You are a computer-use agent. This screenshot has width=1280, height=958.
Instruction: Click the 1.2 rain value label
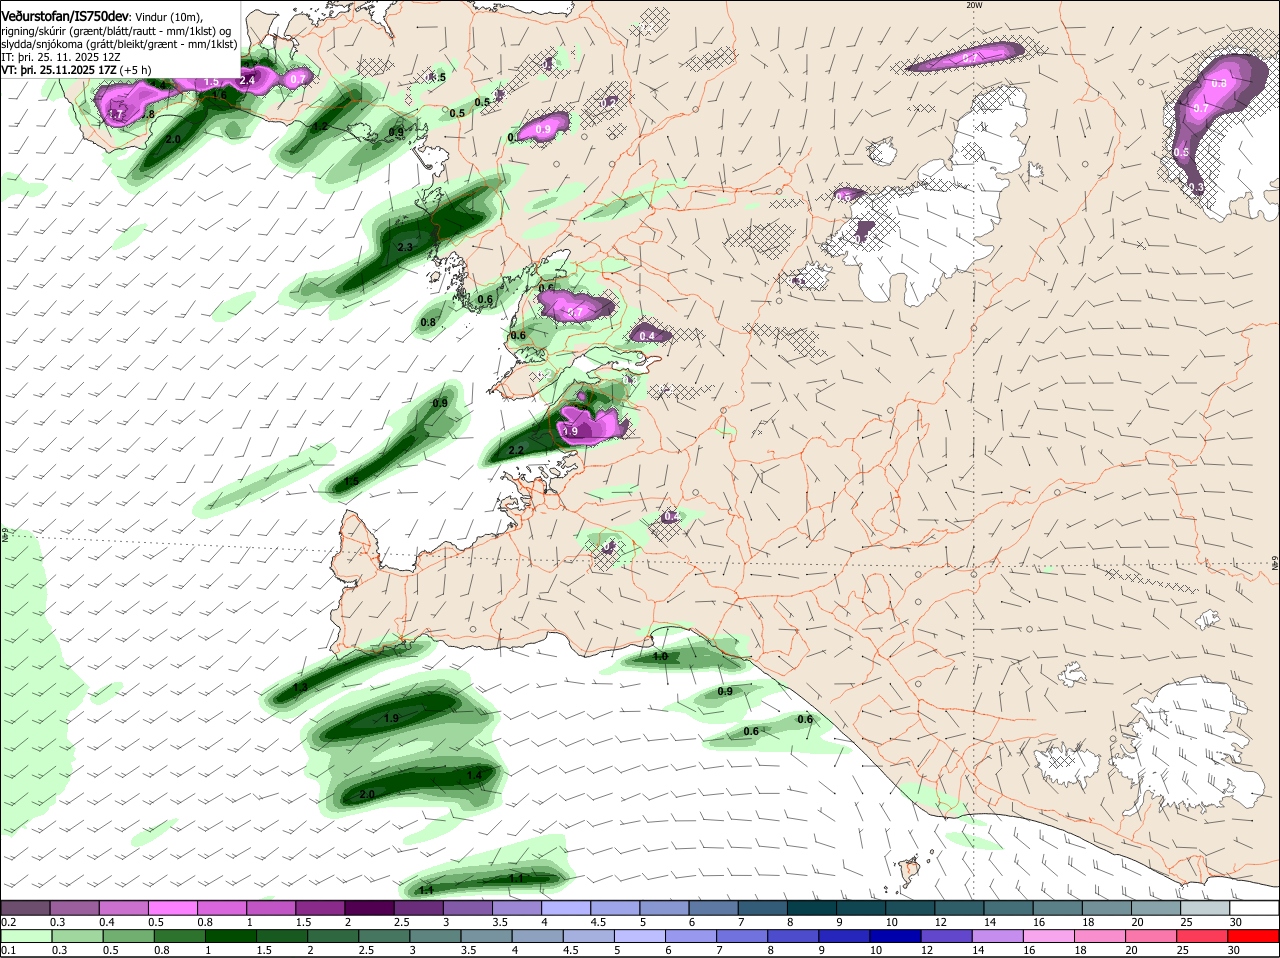[x=320, y=127]
